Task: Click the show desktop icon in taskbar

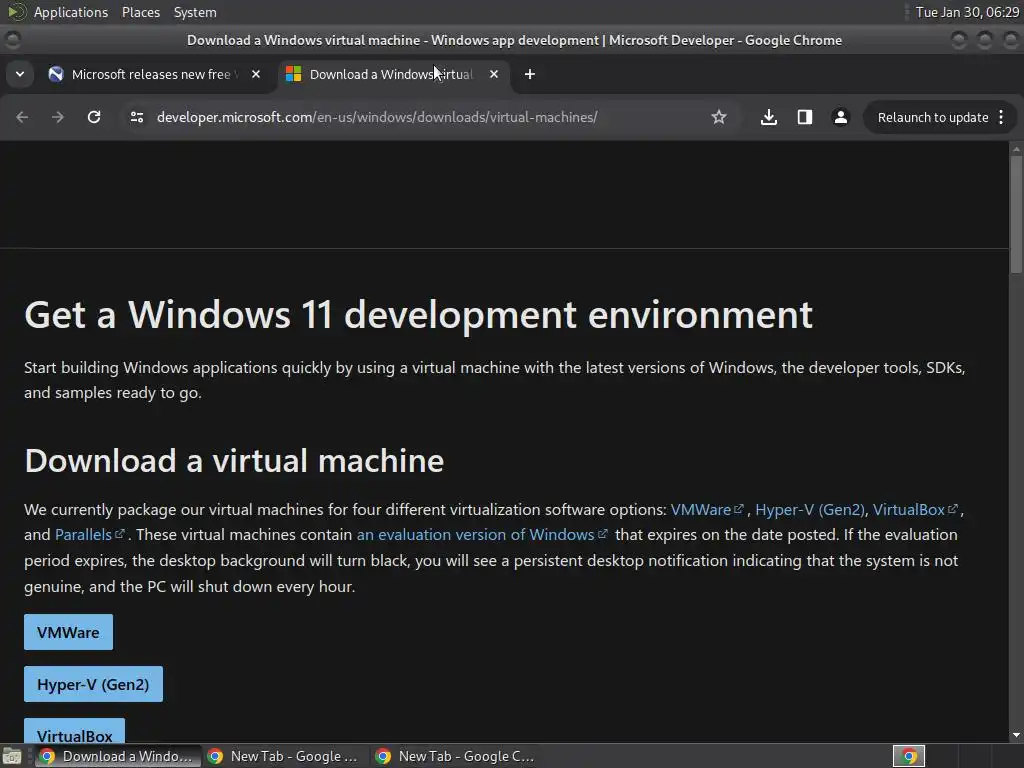Action: pyautogui.click(x=12, y=756)
